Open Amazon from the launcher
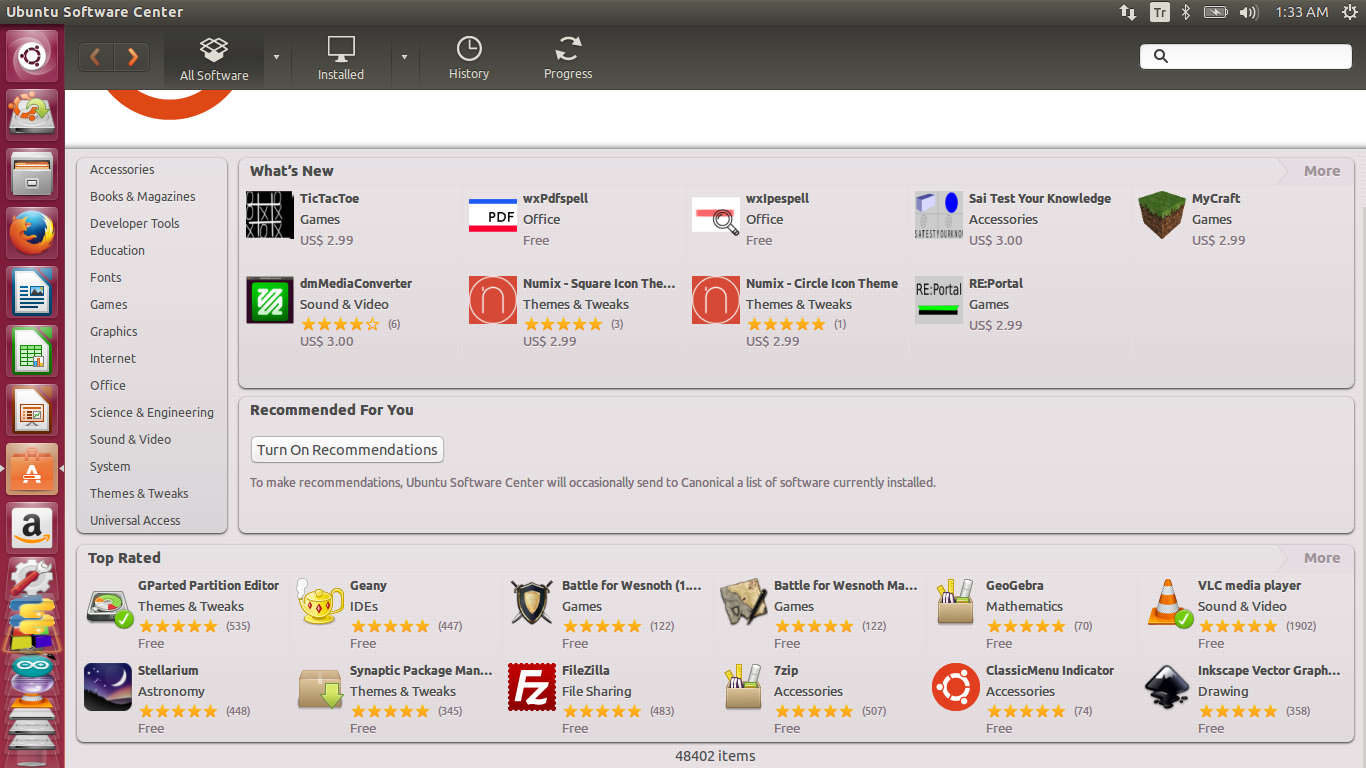Image resolution: width=1366 pixels, height=768 pixels. 32,527
